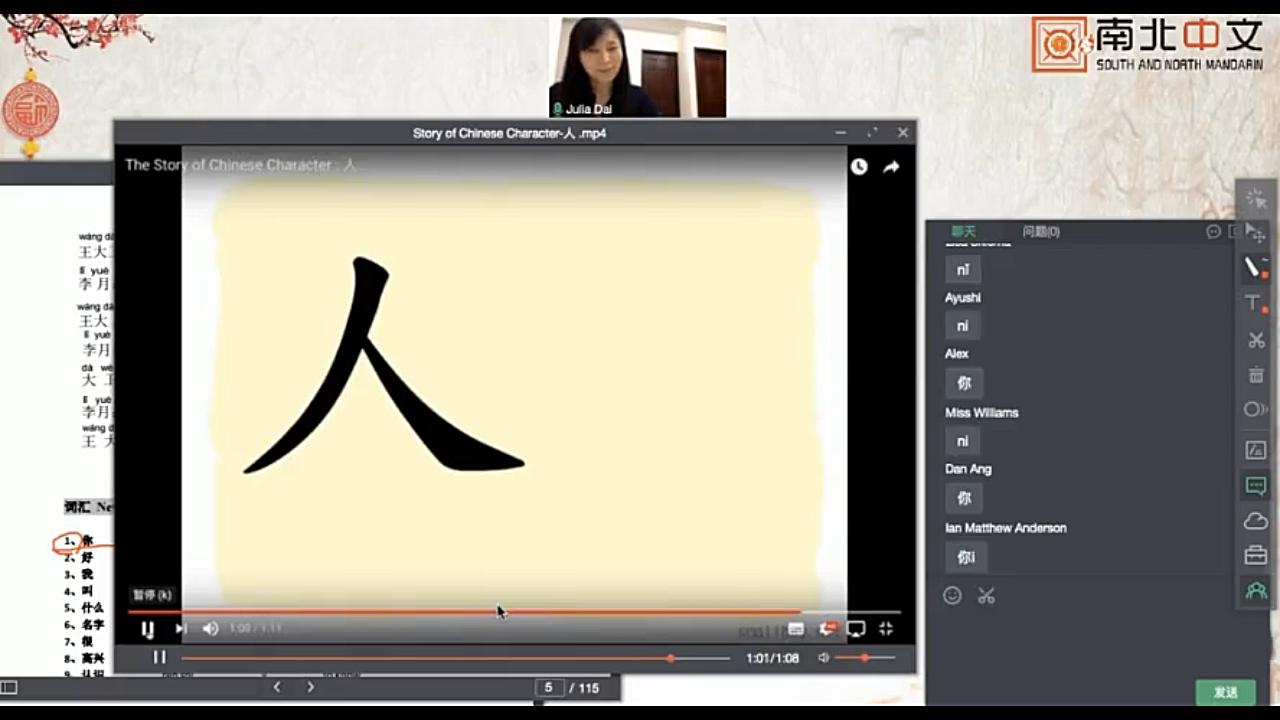The width and height of the screenshot is (1280, 720).
Task: Click Miss Williams chat name
Action: click(982, 412)
